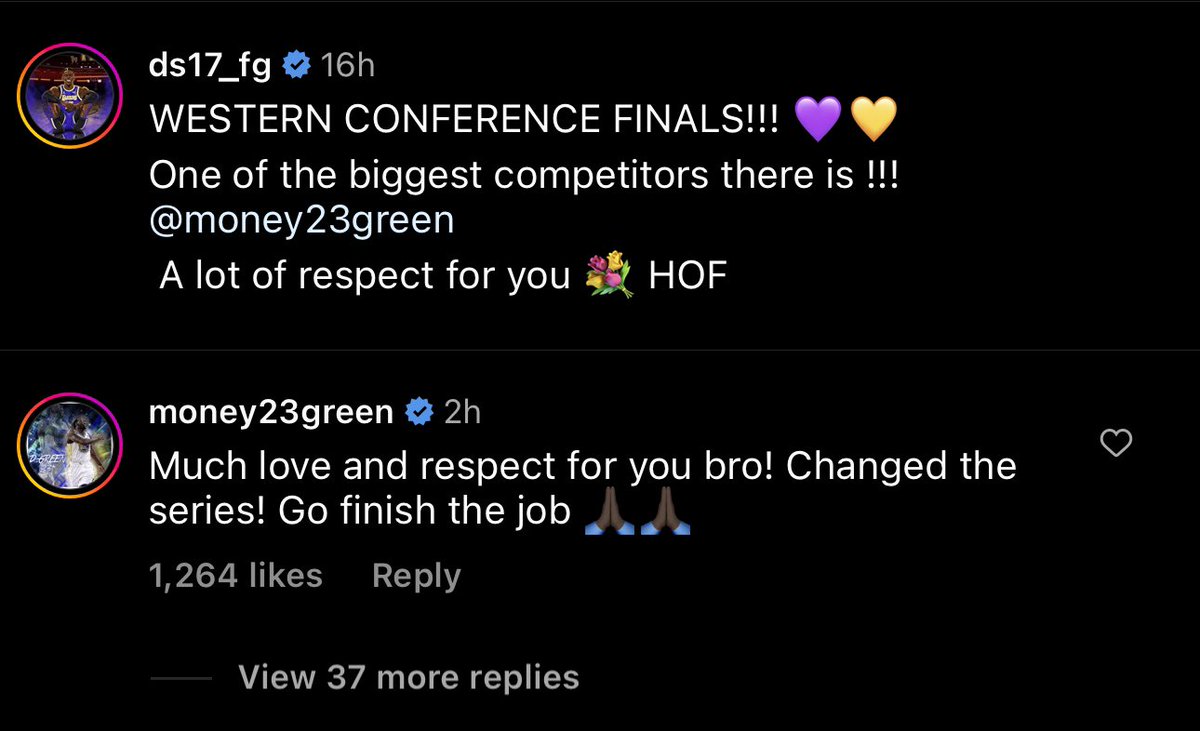
Task: Click verified badge next to money23green
Action: [417, 412]
